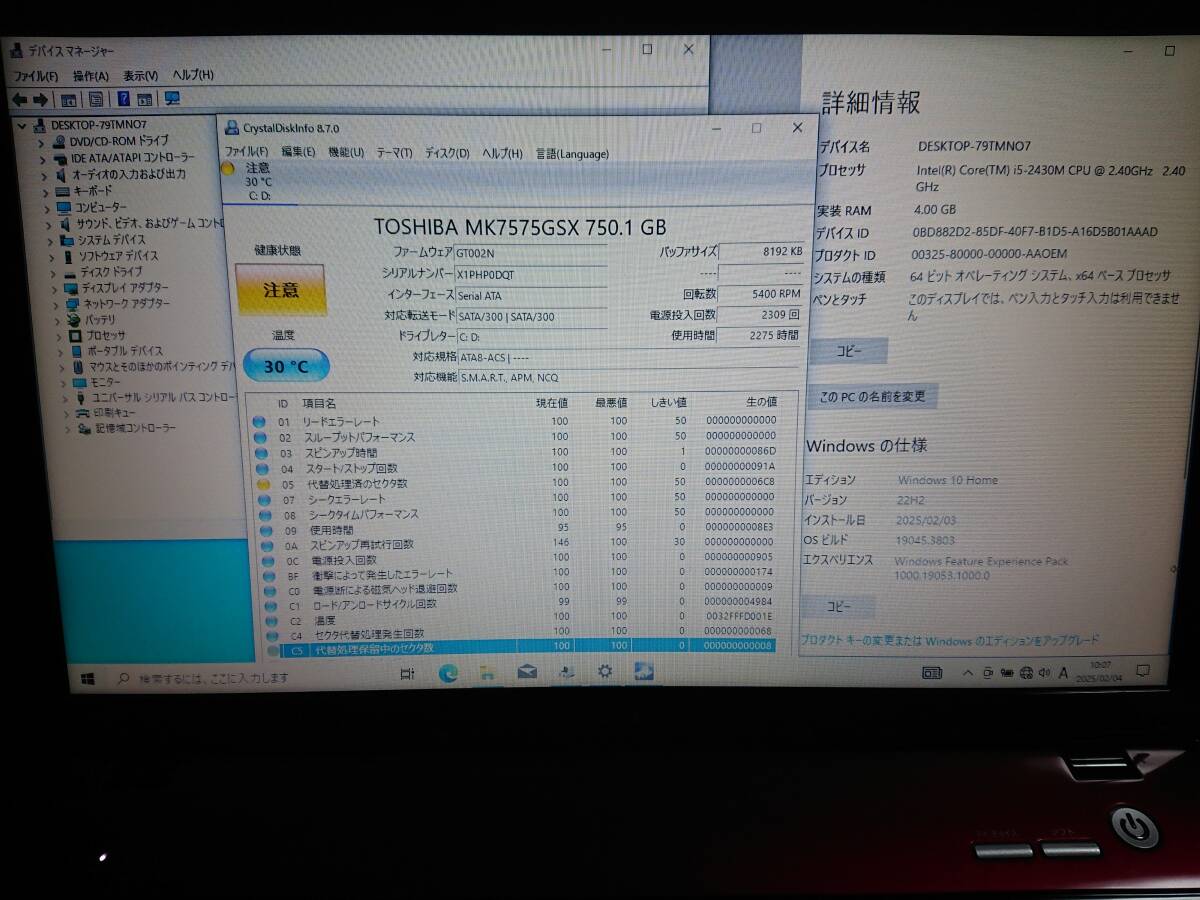Viewport: 1200px width, 900px height.
Task: Click the blue indicator on SMART row C2 温度
Action: [270, 621]
